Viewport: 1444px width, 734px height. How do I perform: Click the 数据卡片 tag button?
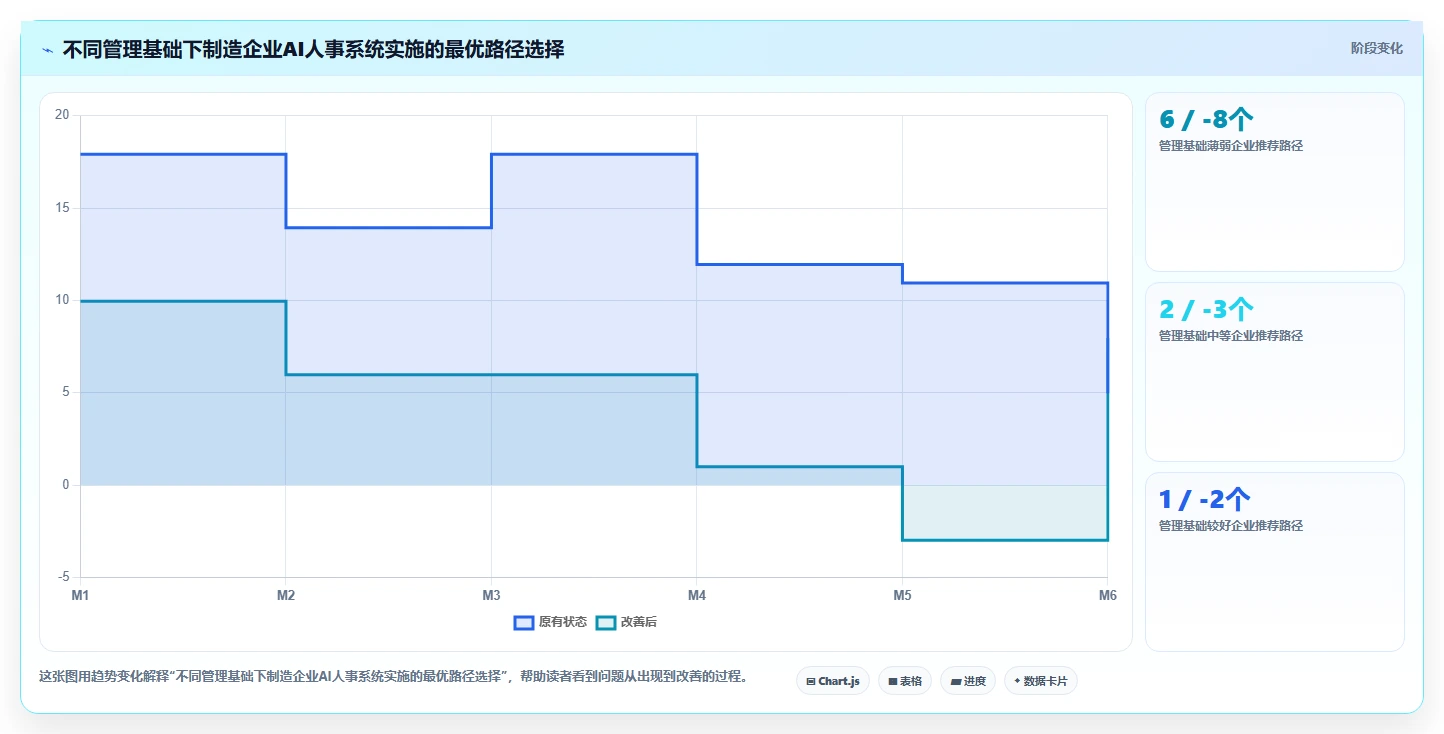click(1041, 681)
